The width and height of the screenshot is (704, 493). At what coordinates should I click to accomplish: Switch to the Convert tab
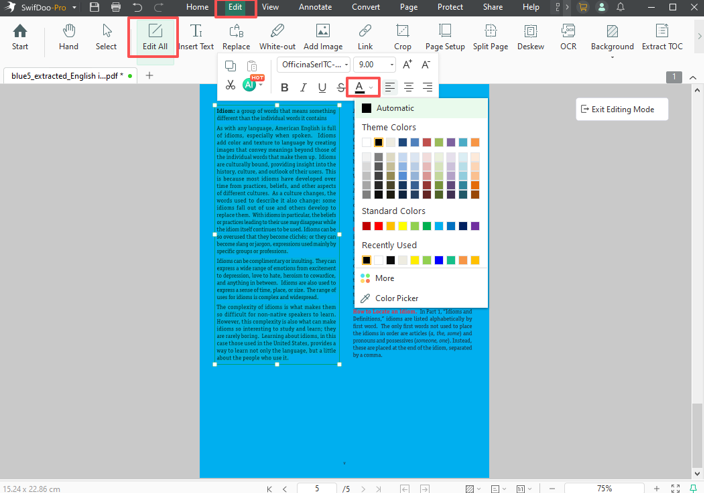(x=365, y=7)
